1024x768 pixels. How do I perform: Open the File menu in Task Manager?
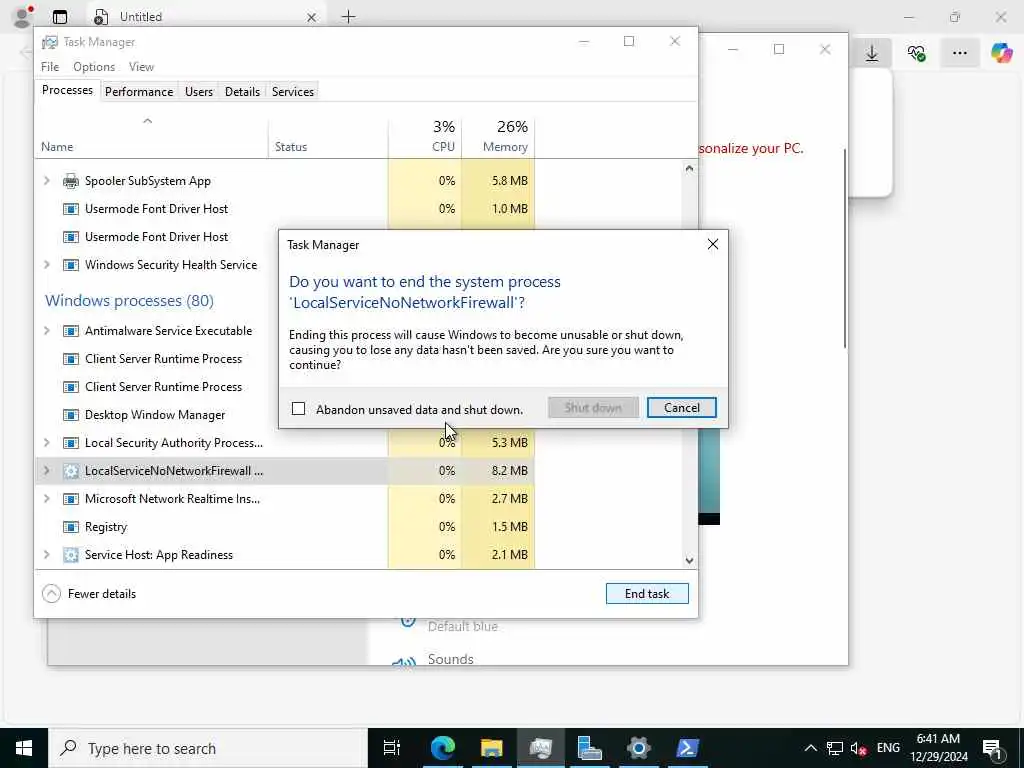pos(50,67)
